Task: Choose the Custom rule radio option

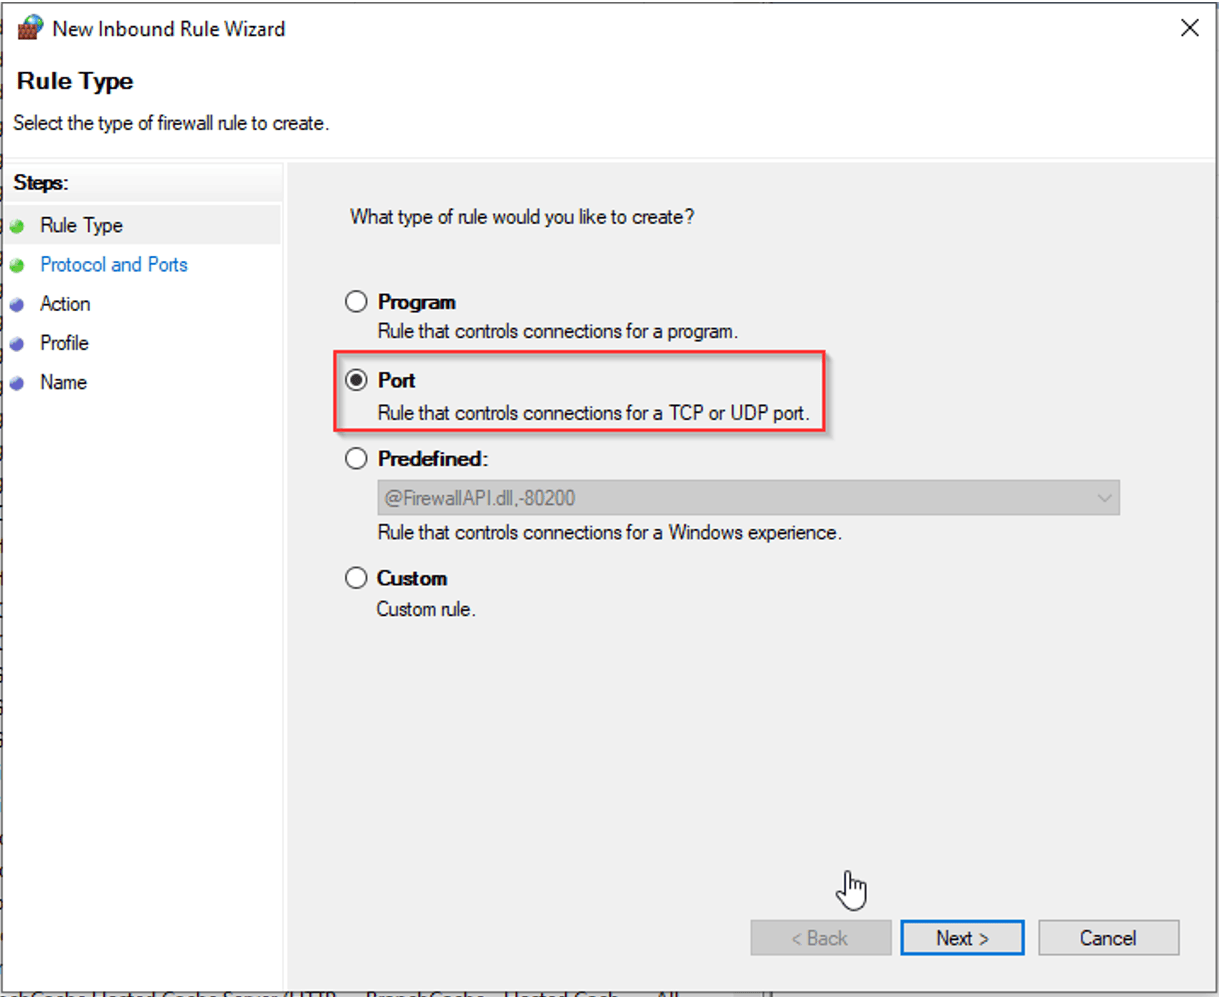Action: [x=356, y=578]
